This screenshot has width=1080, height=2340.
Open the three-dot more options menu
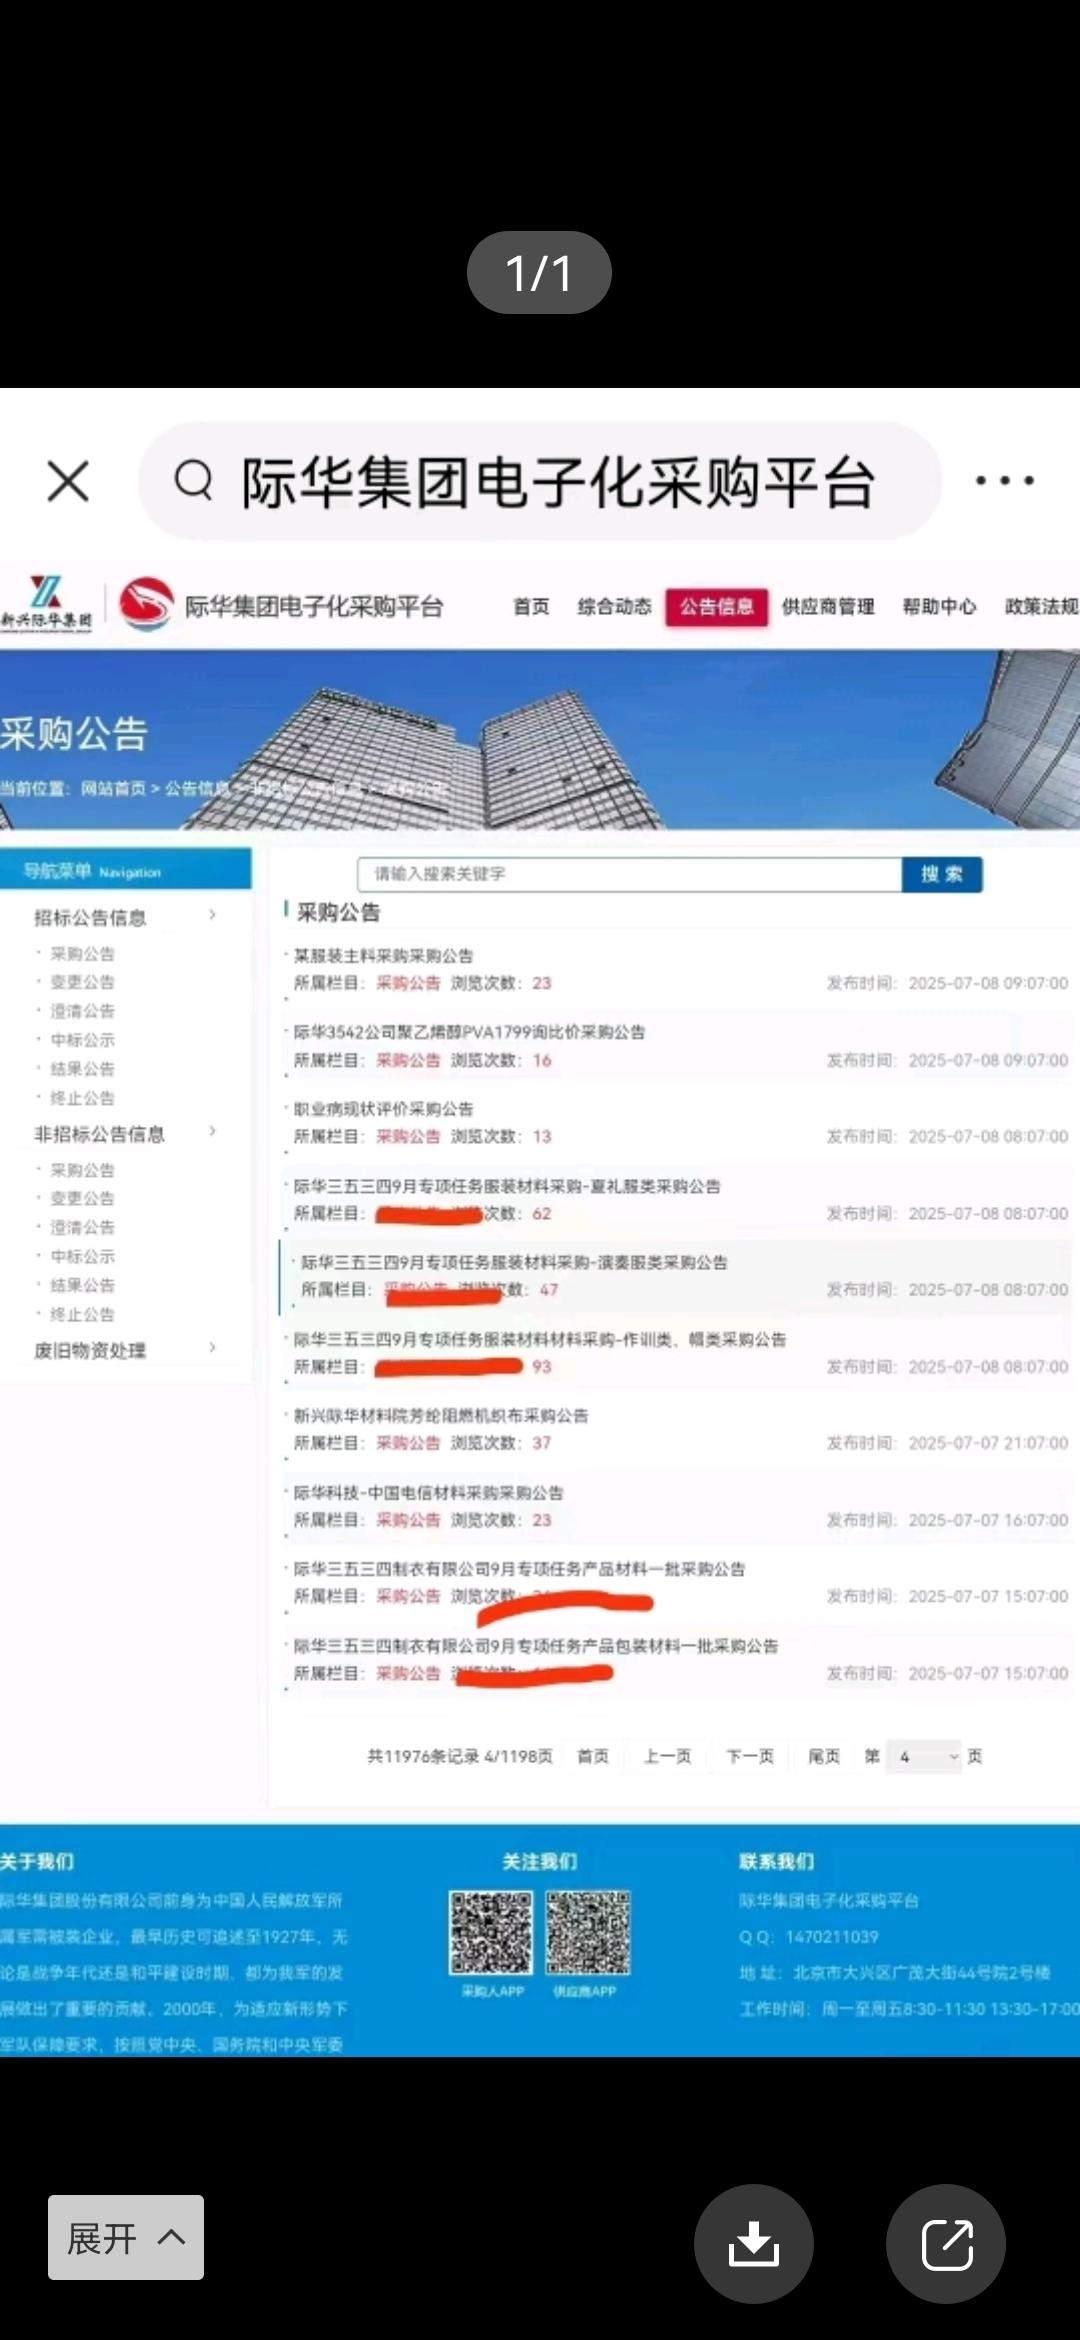click(x=1005, y=481)
